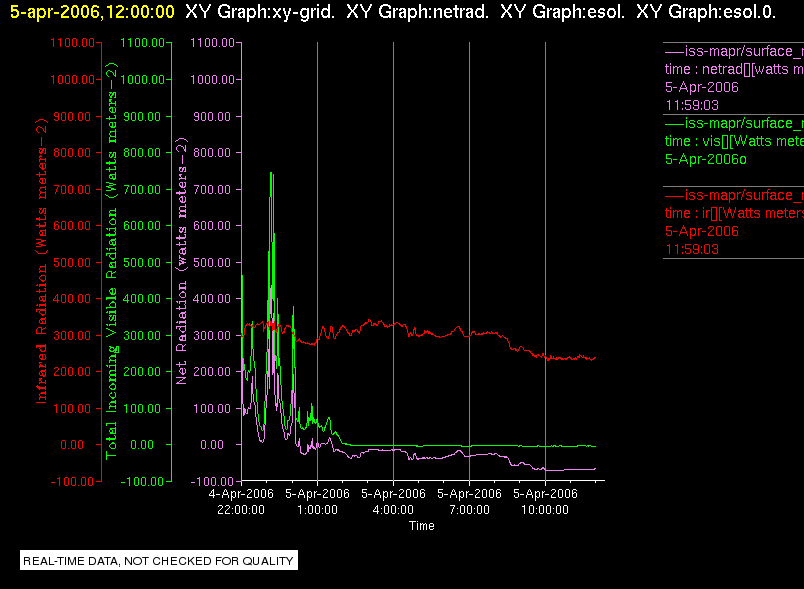Select the REAL-TIME DATA, NOT CHECKED FOR QUALITY label
Viewport: 804px width, 589px height.
coord(158,560)
